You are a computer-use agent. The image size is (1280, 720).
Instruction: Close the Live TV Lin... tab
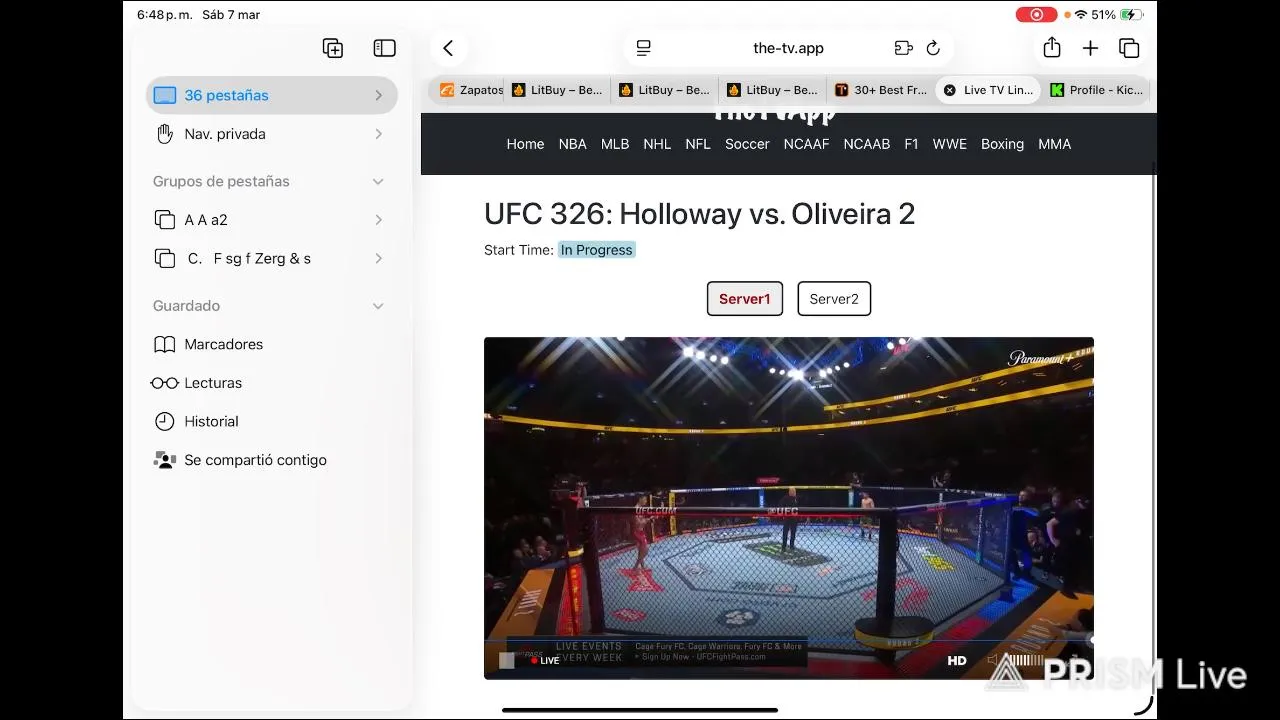(x=950, y=90)
